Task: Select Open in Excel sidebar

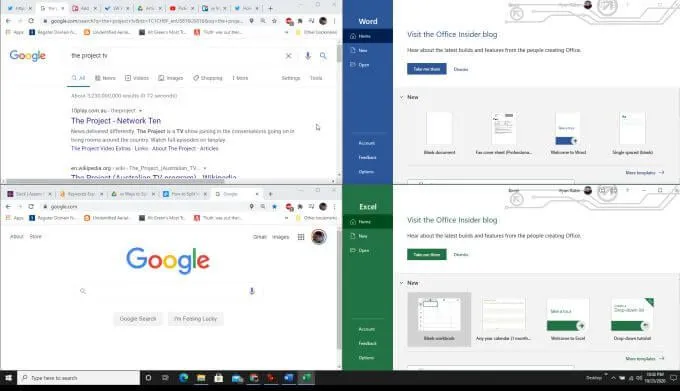Action: click(x=367, y=250)
